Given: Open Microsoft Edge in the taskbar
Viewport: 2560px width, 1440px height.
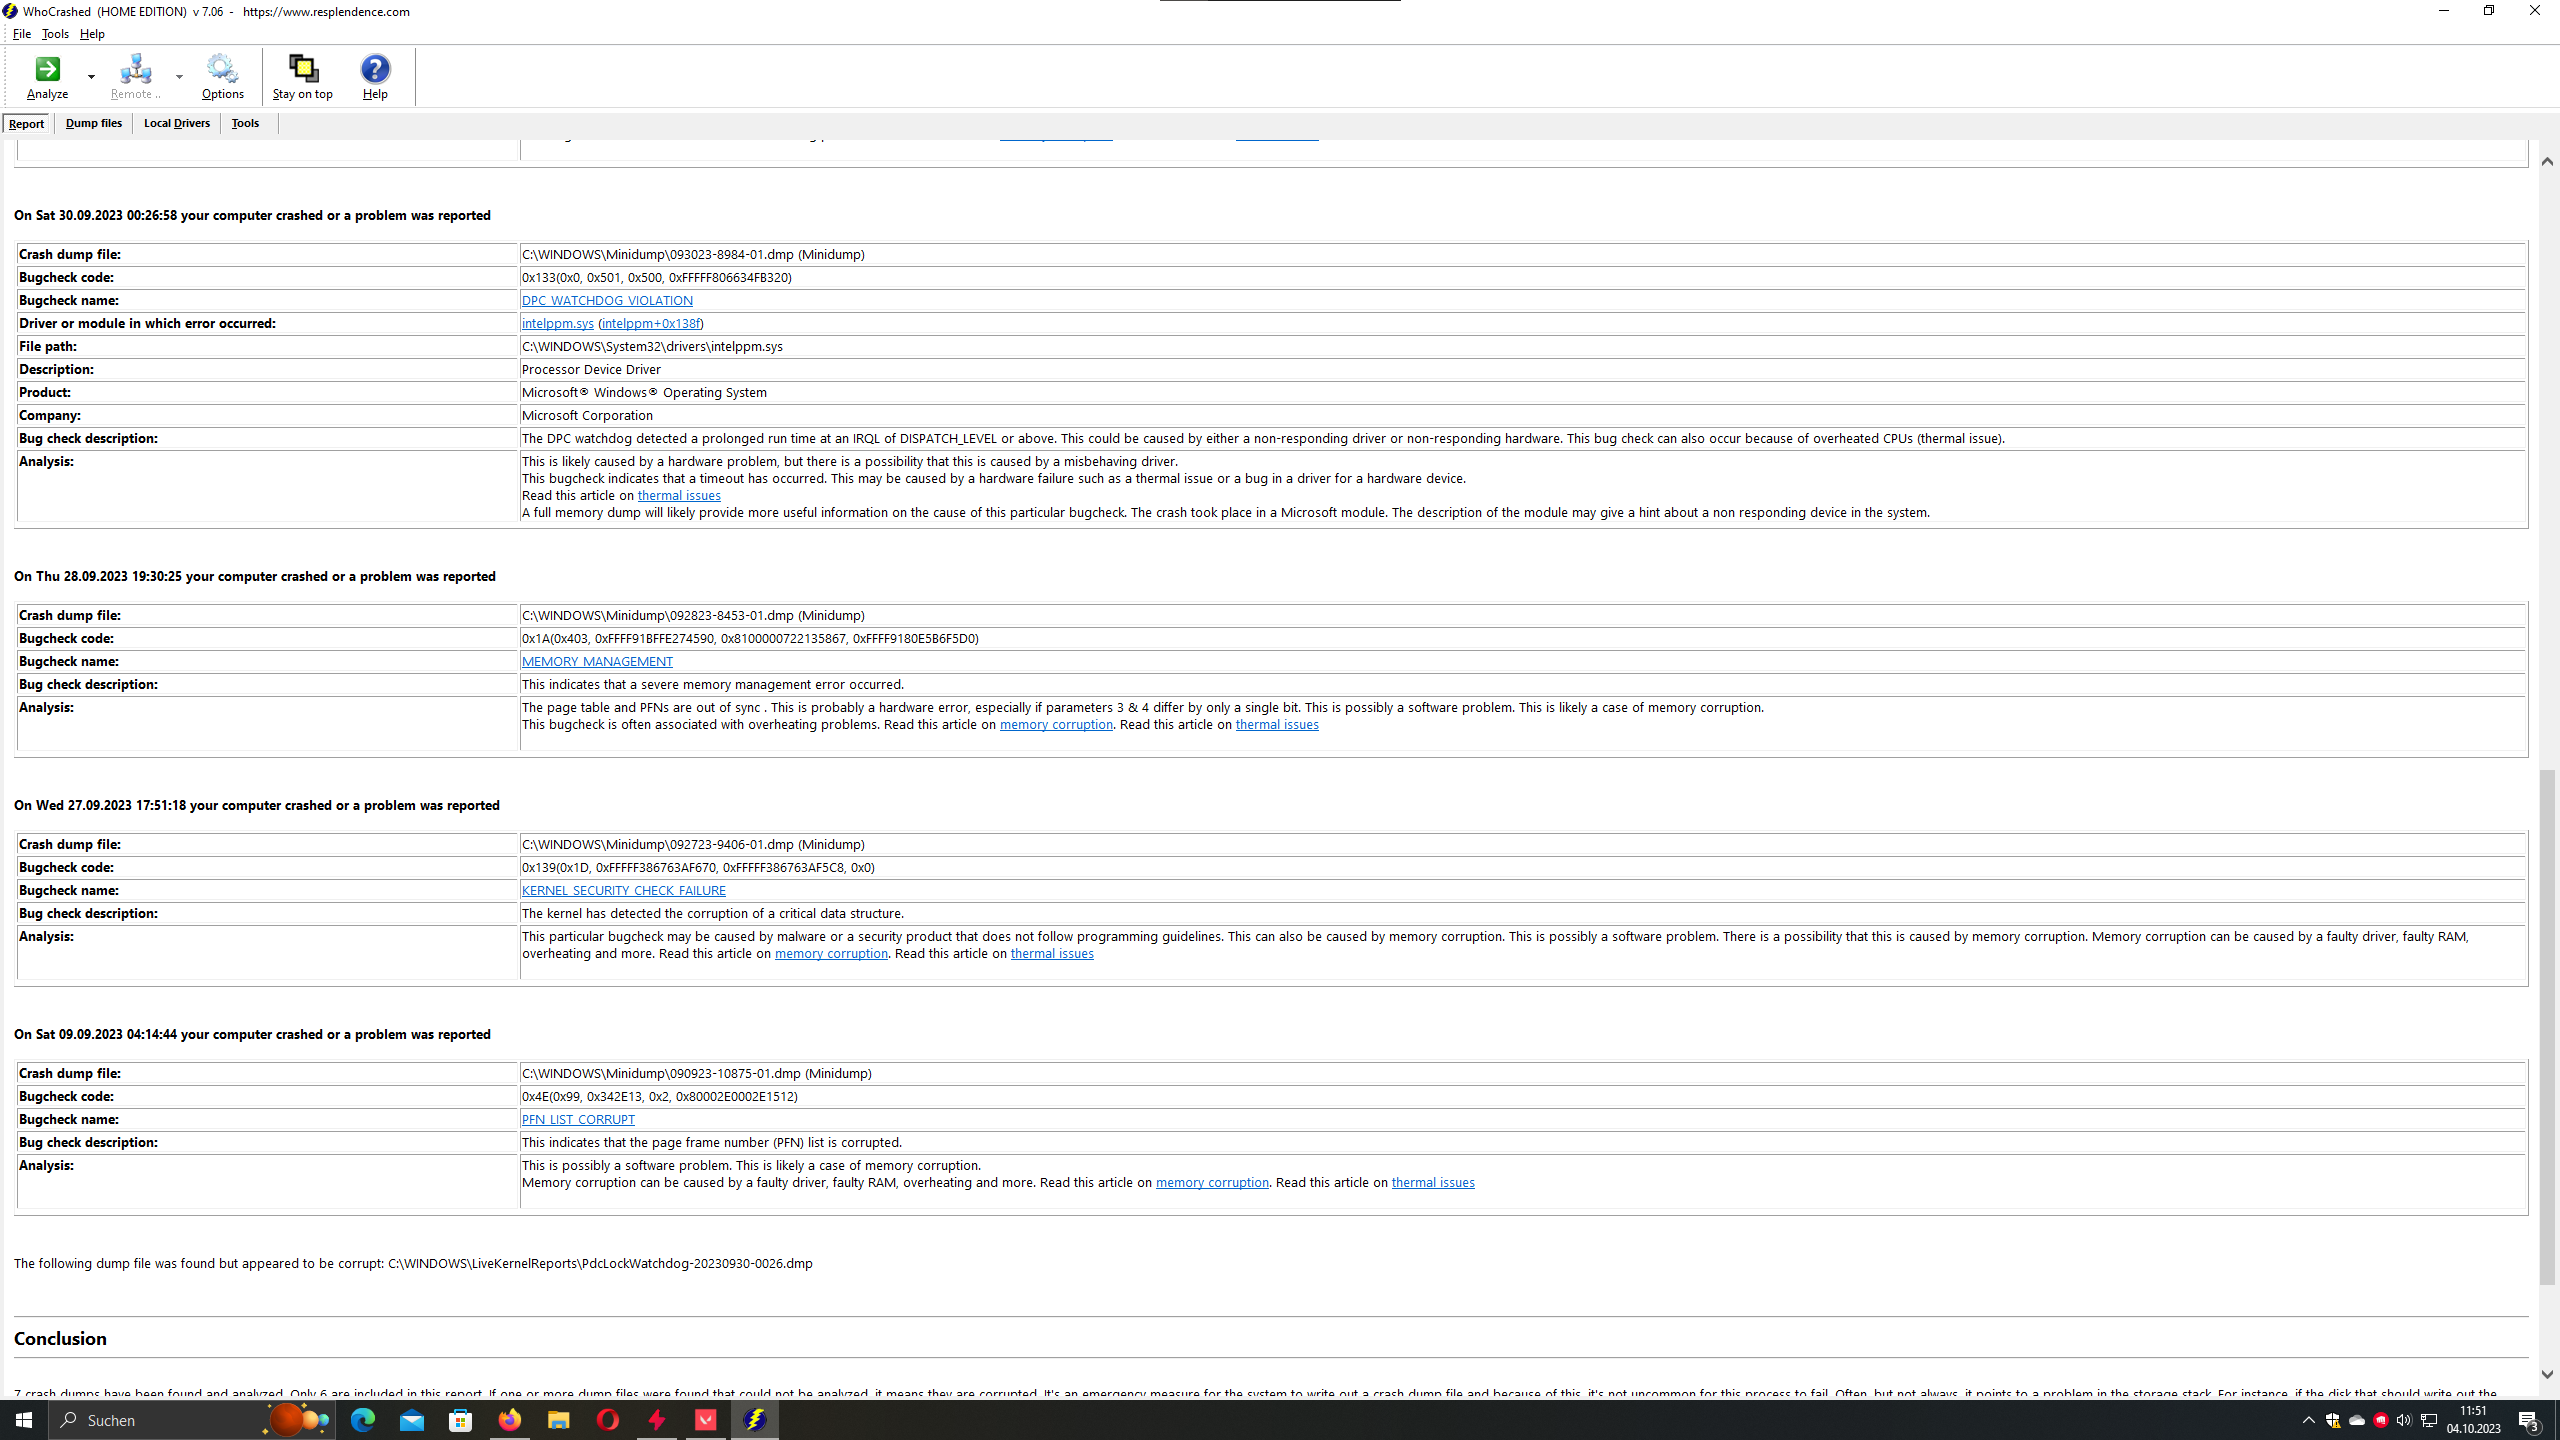Looking at the screenshot, I should click(x=362, y=1420).
